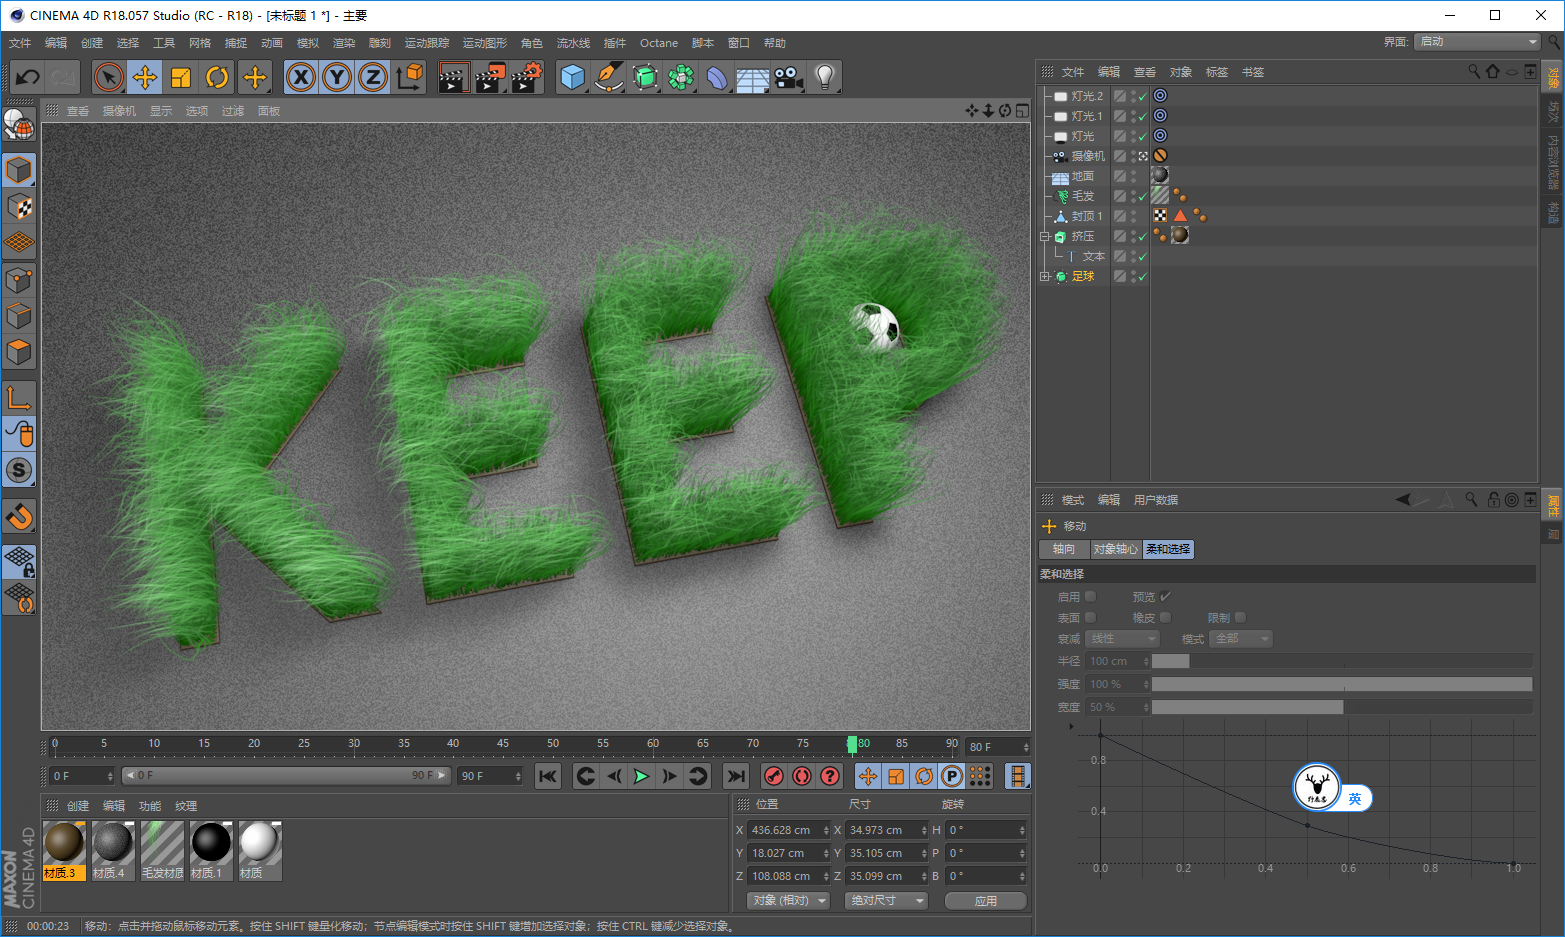
Task: Click the Make Editable icon
Action: coord(19,124)
